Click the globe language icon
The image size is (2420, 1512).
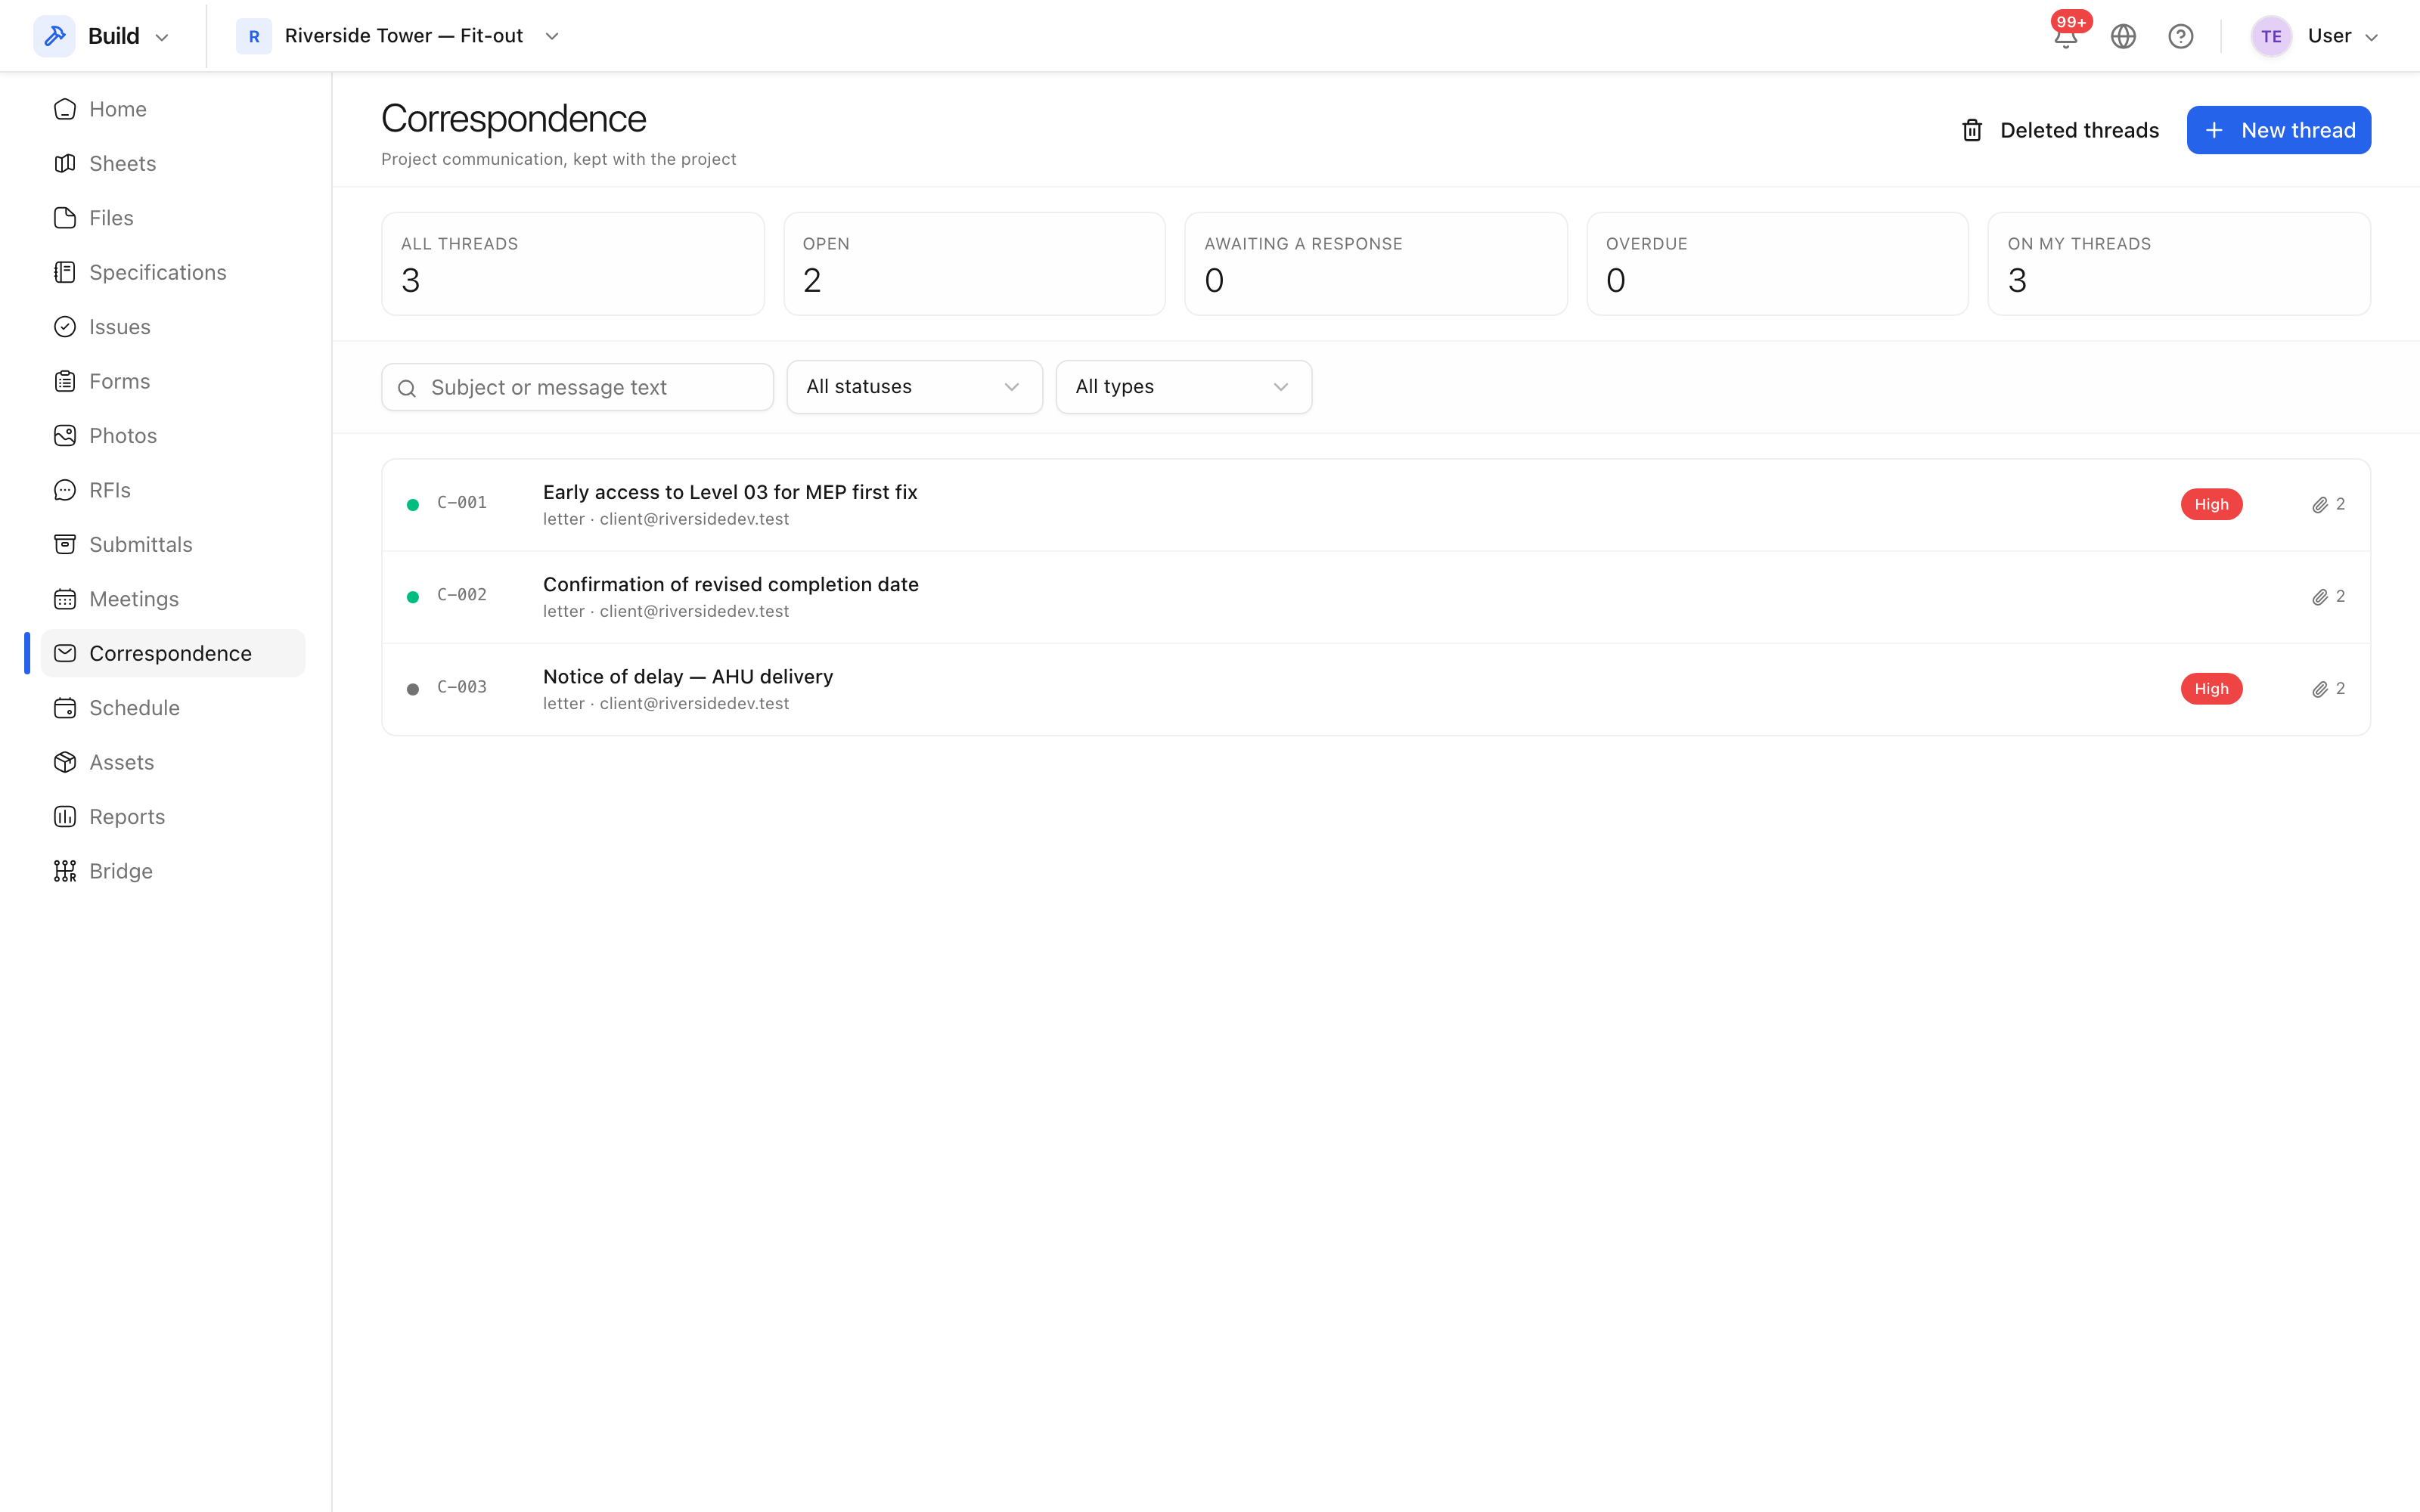click(2123, 36)
